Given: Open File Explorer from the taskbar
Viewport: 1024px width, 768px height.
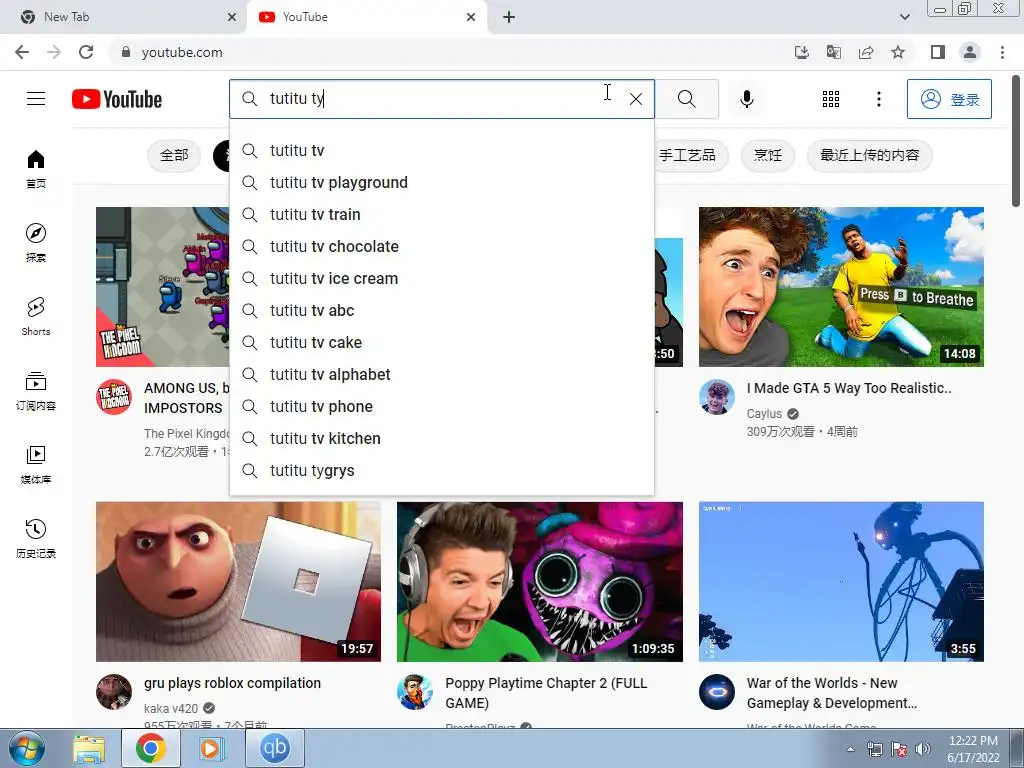Looking at the screenshot, I should (89, 748).
